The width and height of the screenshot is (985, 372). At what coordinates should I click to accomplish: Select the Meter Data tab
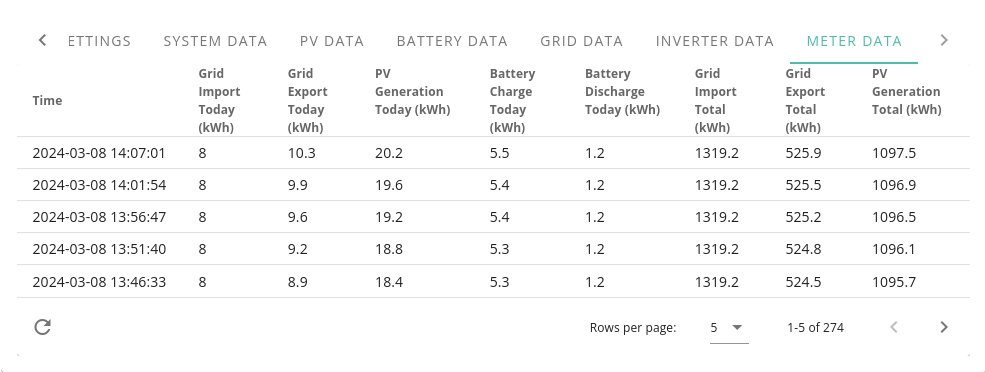pos(854,41)
